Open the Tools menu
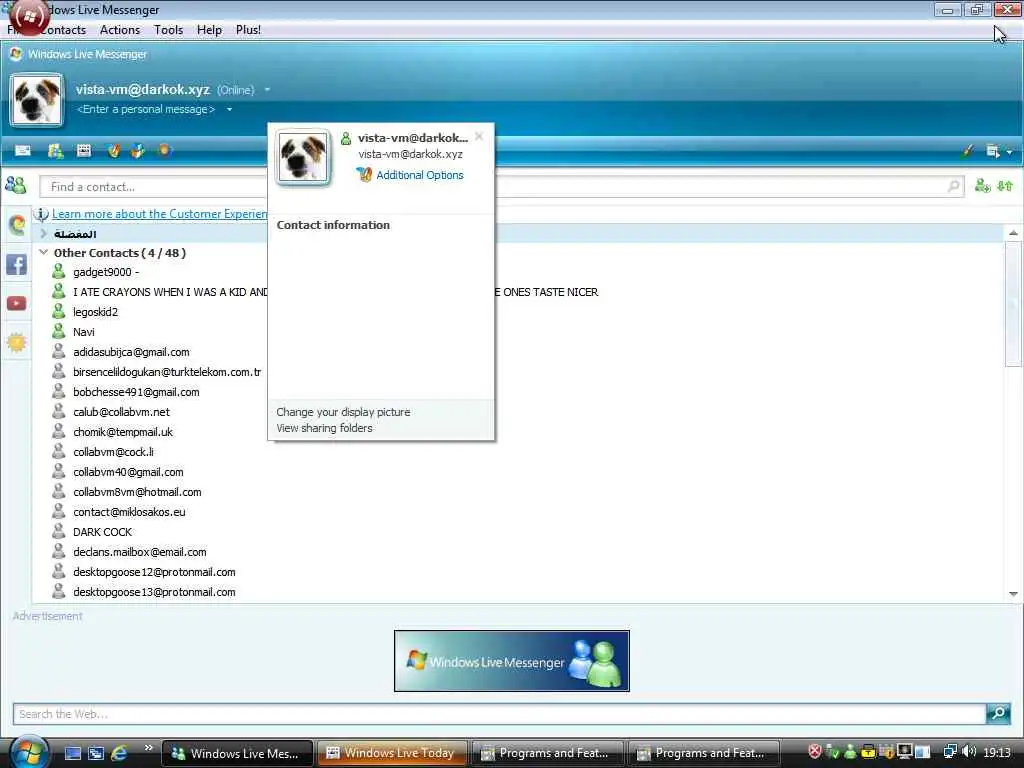The height and width of the screenshot is (768, 1024). [168, 30]
